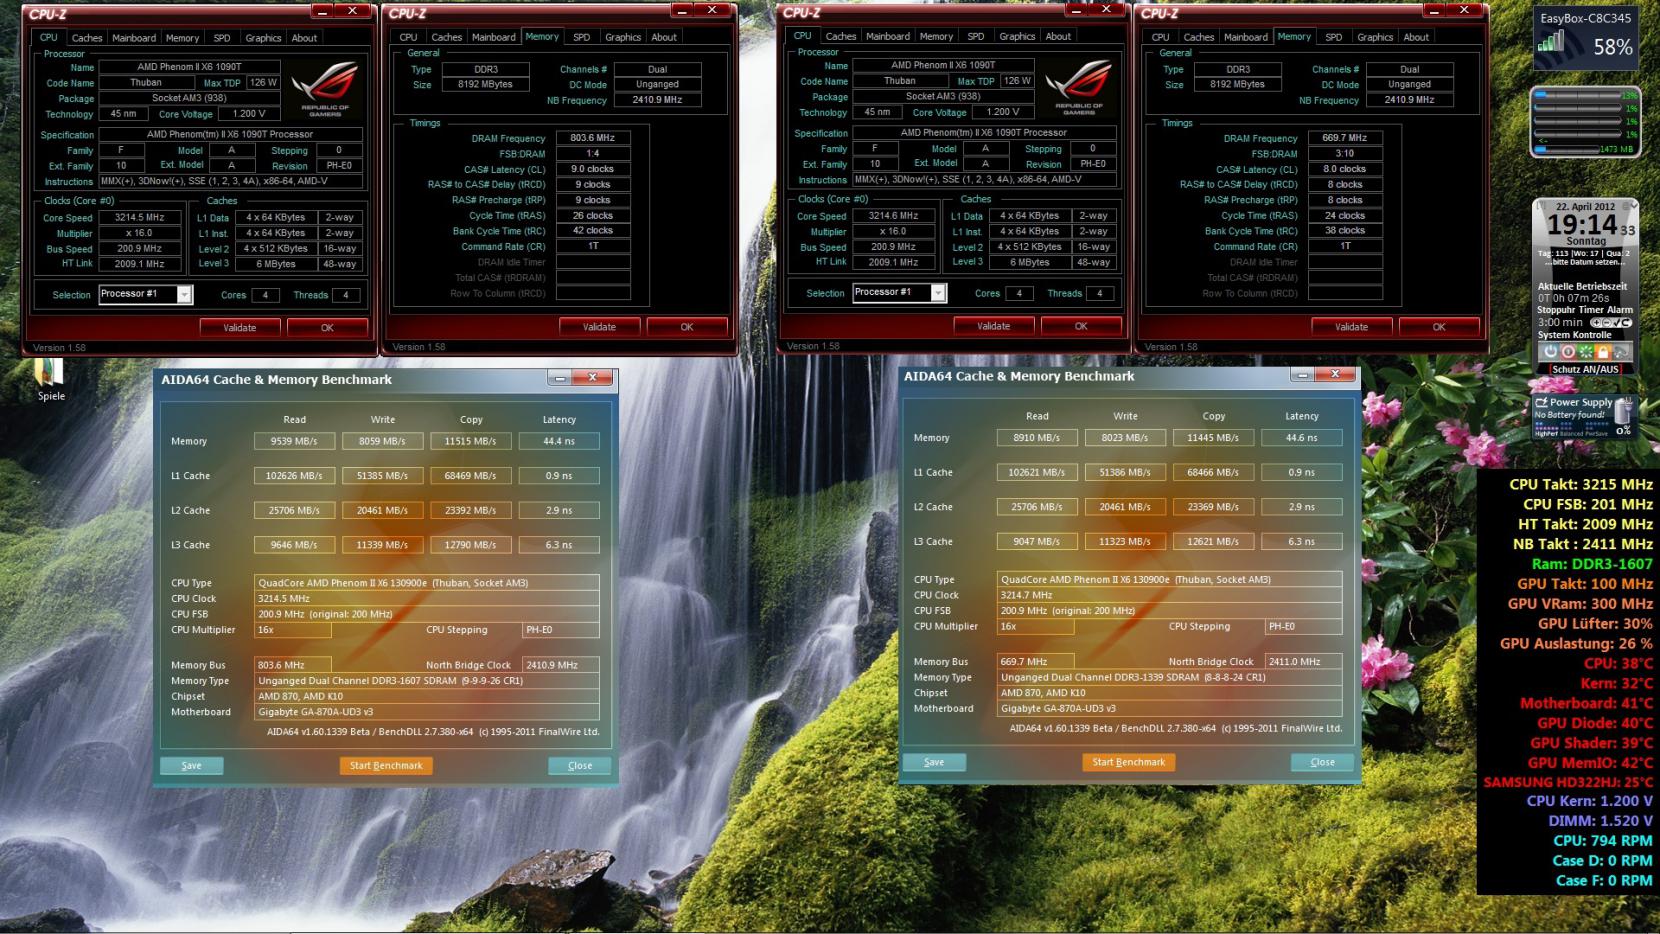This screenshot has height=934, width=1660.
Task: Click the 19:14 clock display in gadget
Action: [x=1582, y=225]
